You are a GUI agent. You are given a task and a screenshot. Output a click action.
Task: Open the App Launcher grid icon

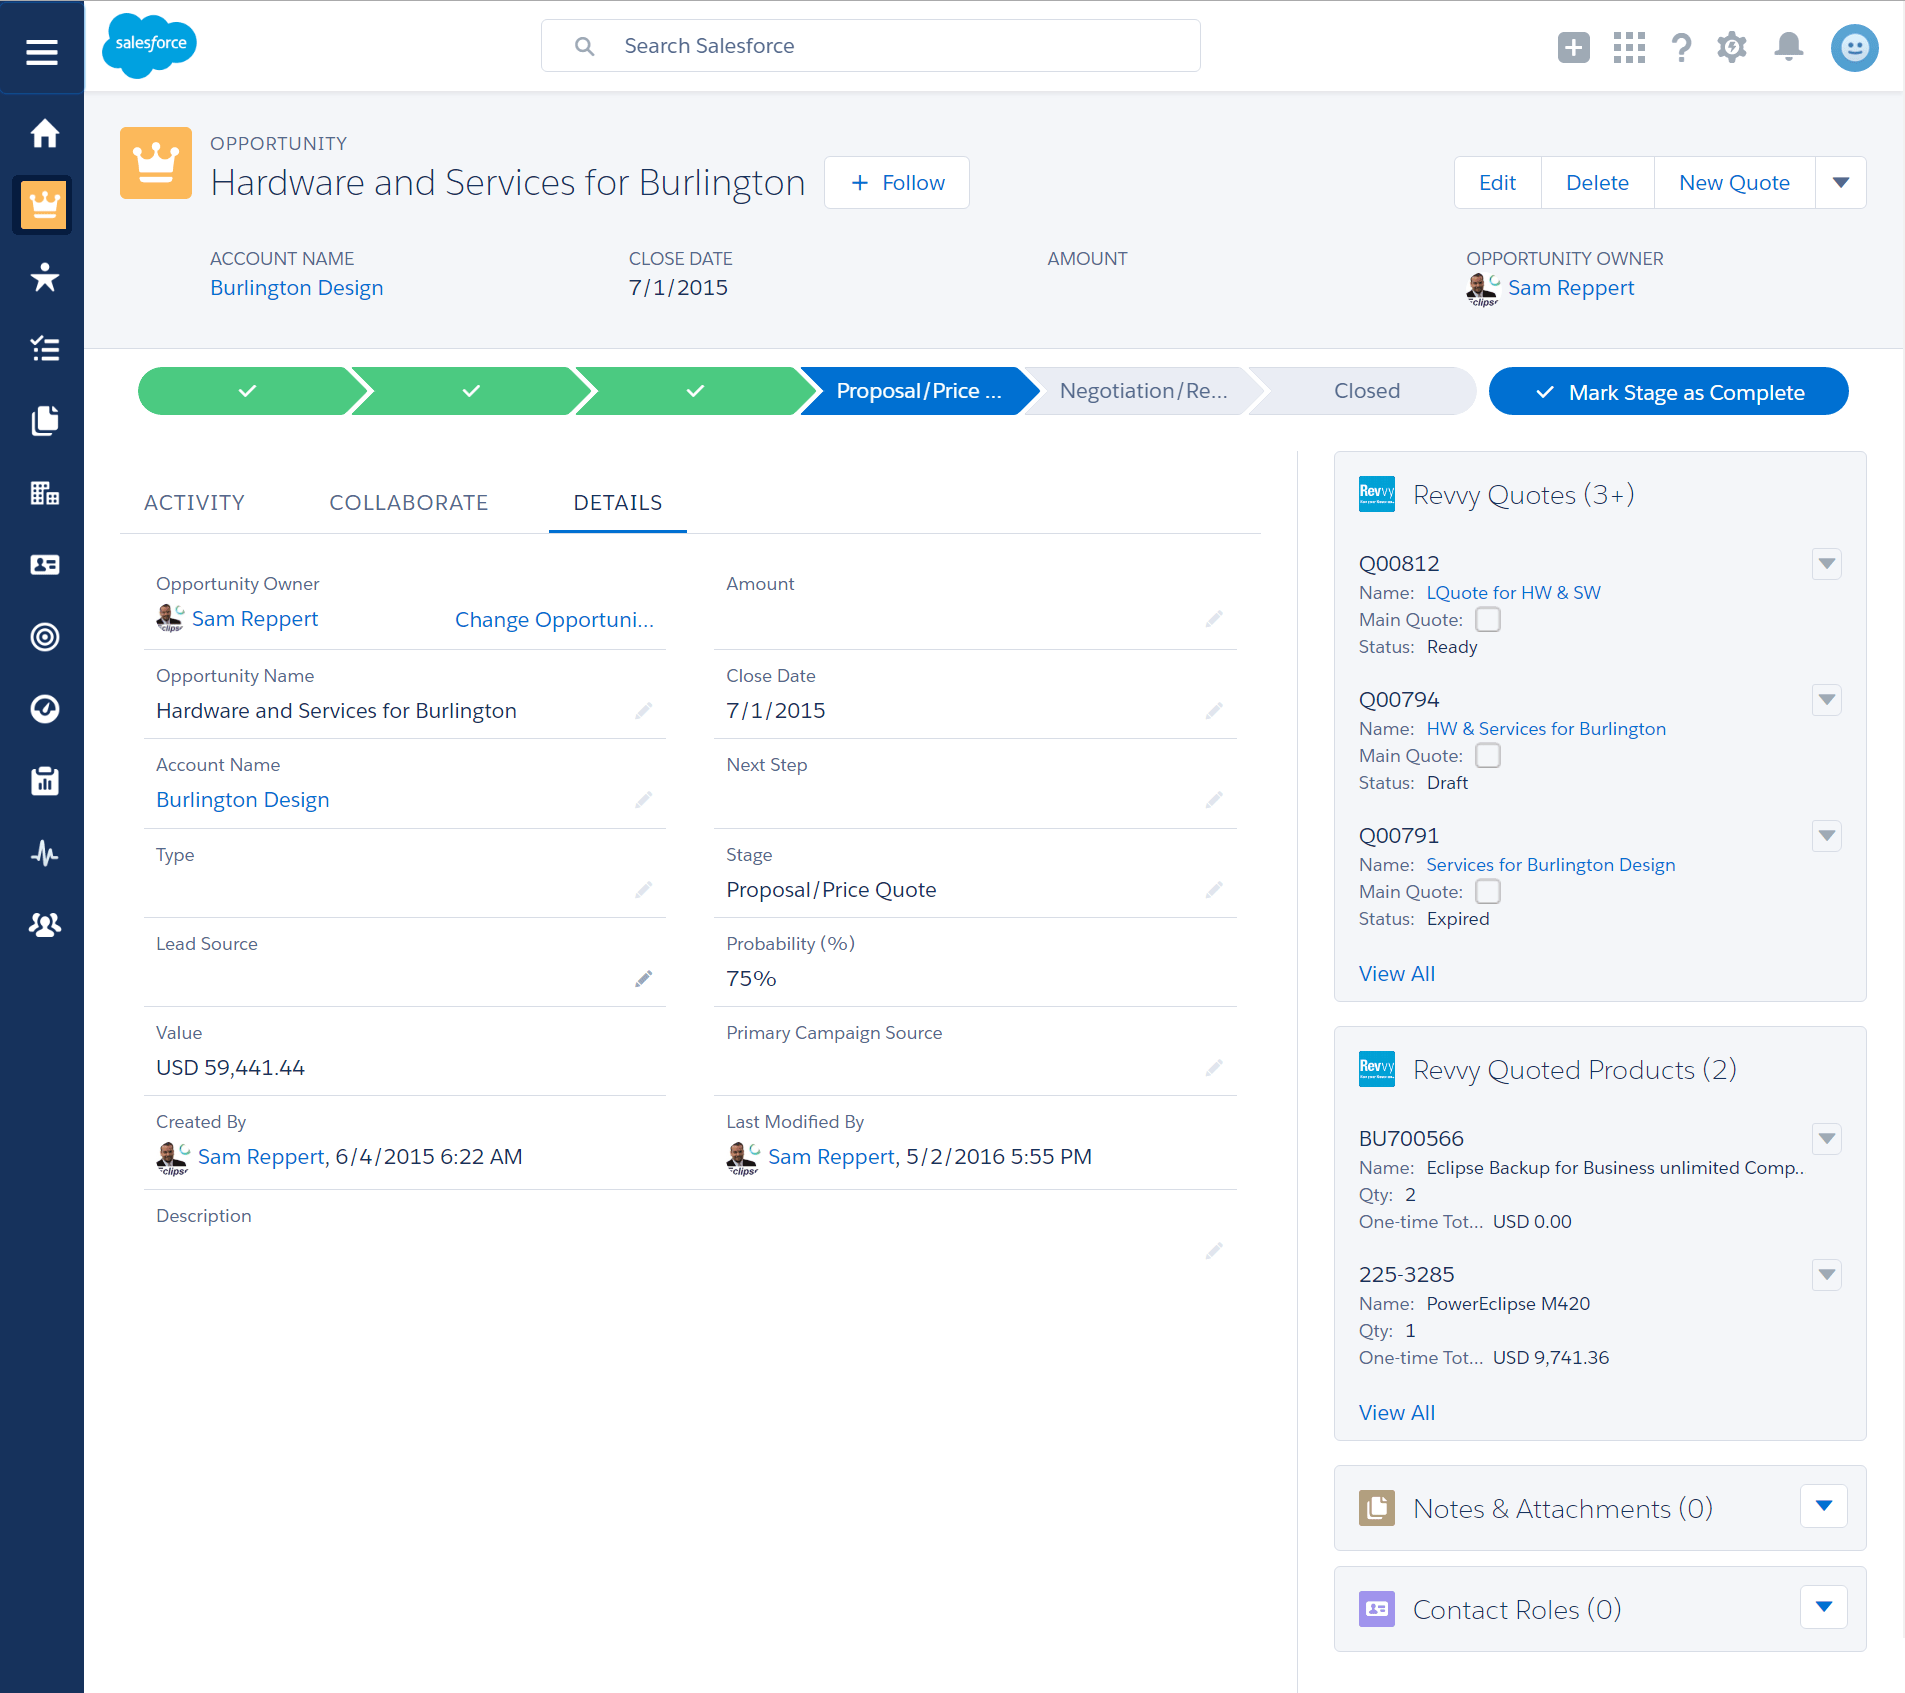[1629, 47]
